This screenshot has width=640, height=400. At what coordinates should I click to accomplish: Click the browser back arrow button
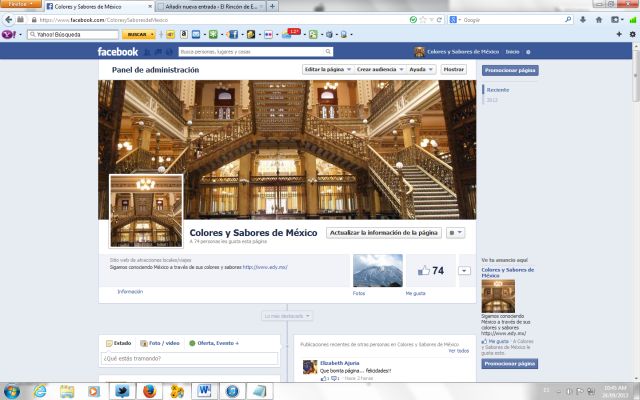(x=9, y=20)
